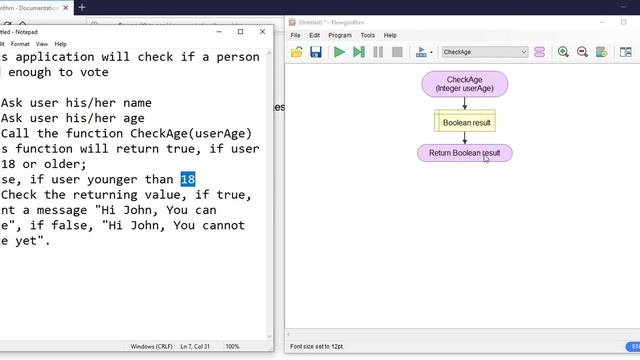Click the browser Documentation tab title
This screenshot has height=360, width=640.
pyautogui.click(x=29, y=8)
